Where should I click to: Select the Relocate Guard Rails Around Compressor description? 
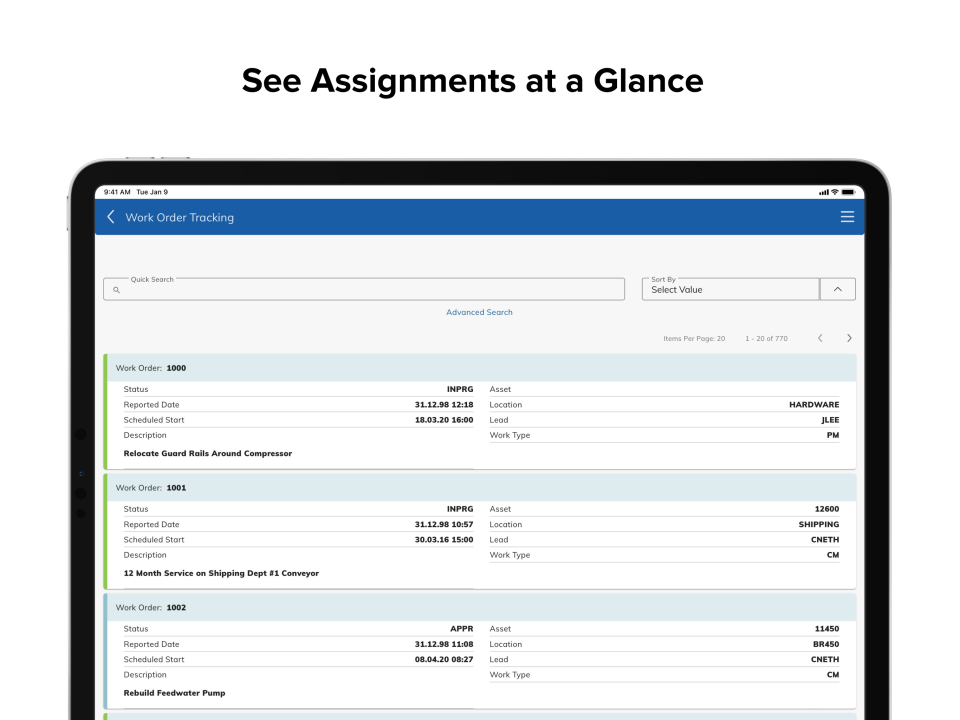[208, 453]
